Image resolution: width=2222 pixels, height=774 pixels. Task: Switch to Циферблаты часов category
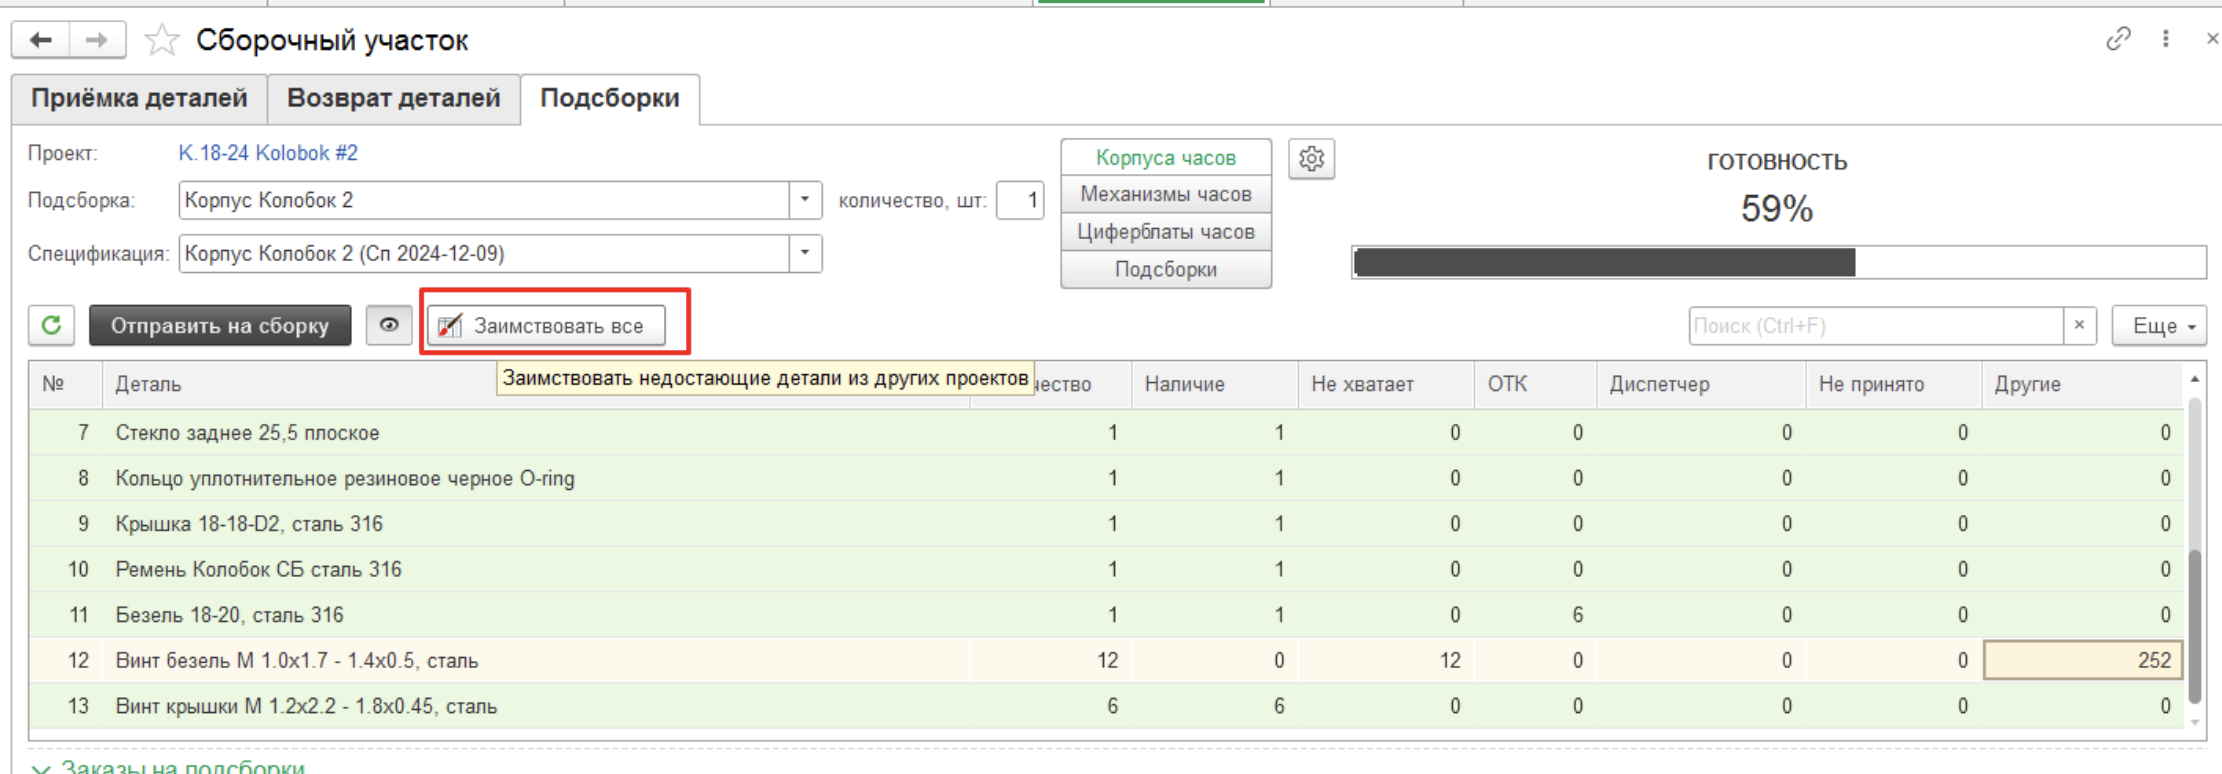pyautogui.click(x=1165, y=232)
